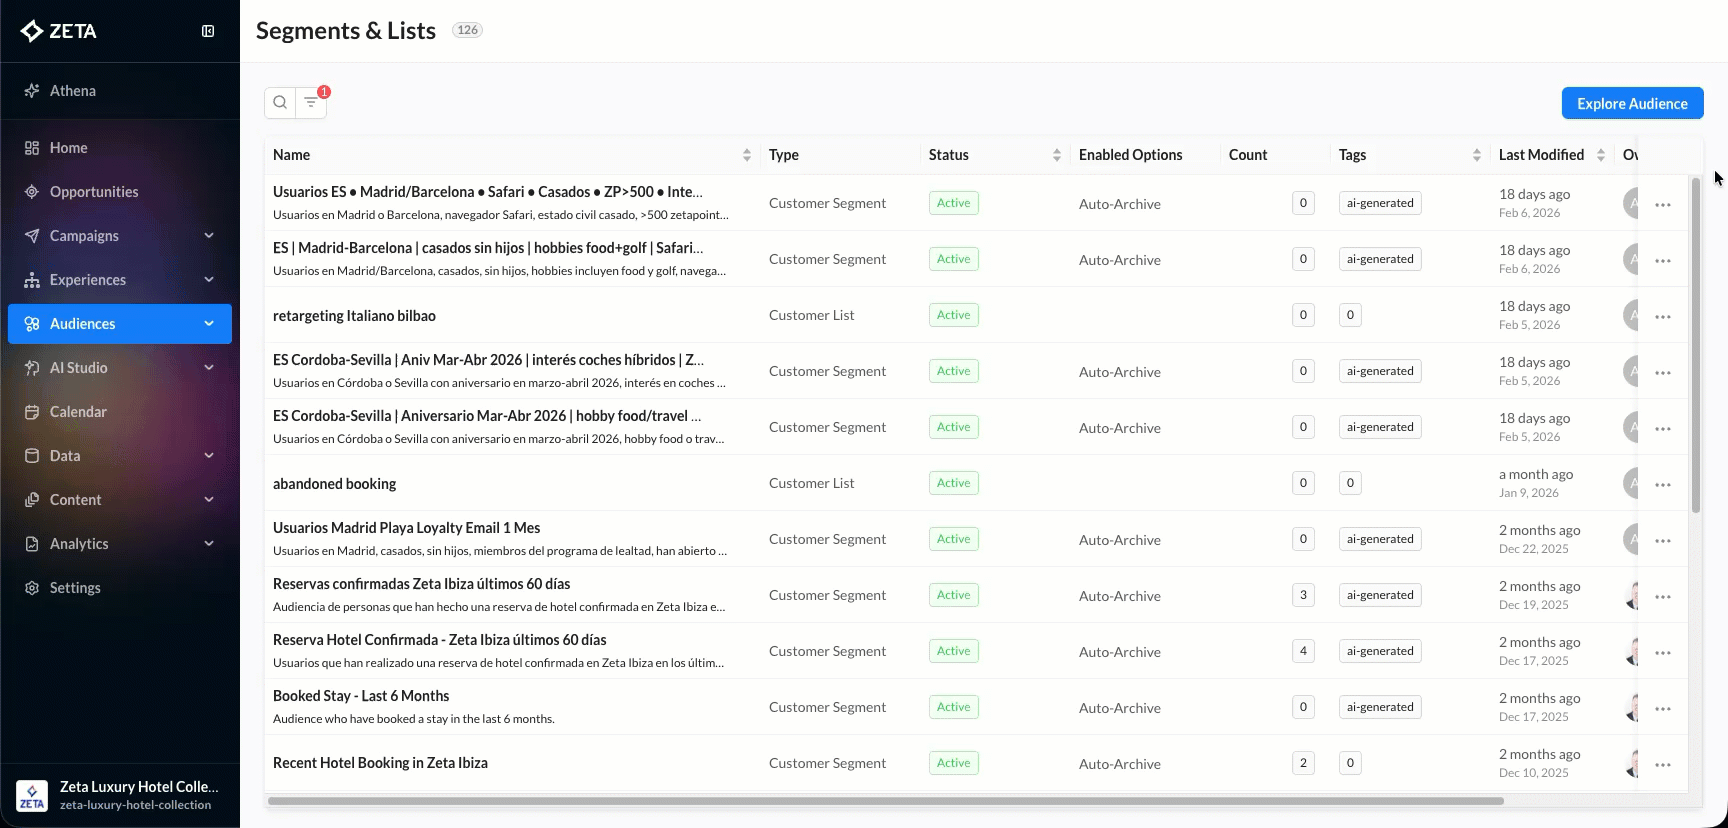Open the filter icon with badge
The image size is (1728, 828).
point(311,102)
